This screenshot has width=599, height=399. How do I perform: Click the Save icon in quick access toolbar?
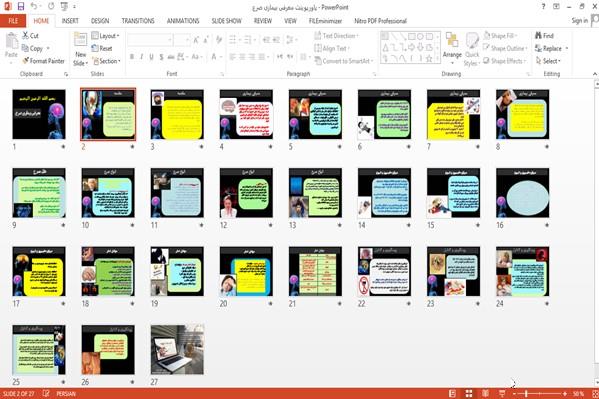click(21, 6)
